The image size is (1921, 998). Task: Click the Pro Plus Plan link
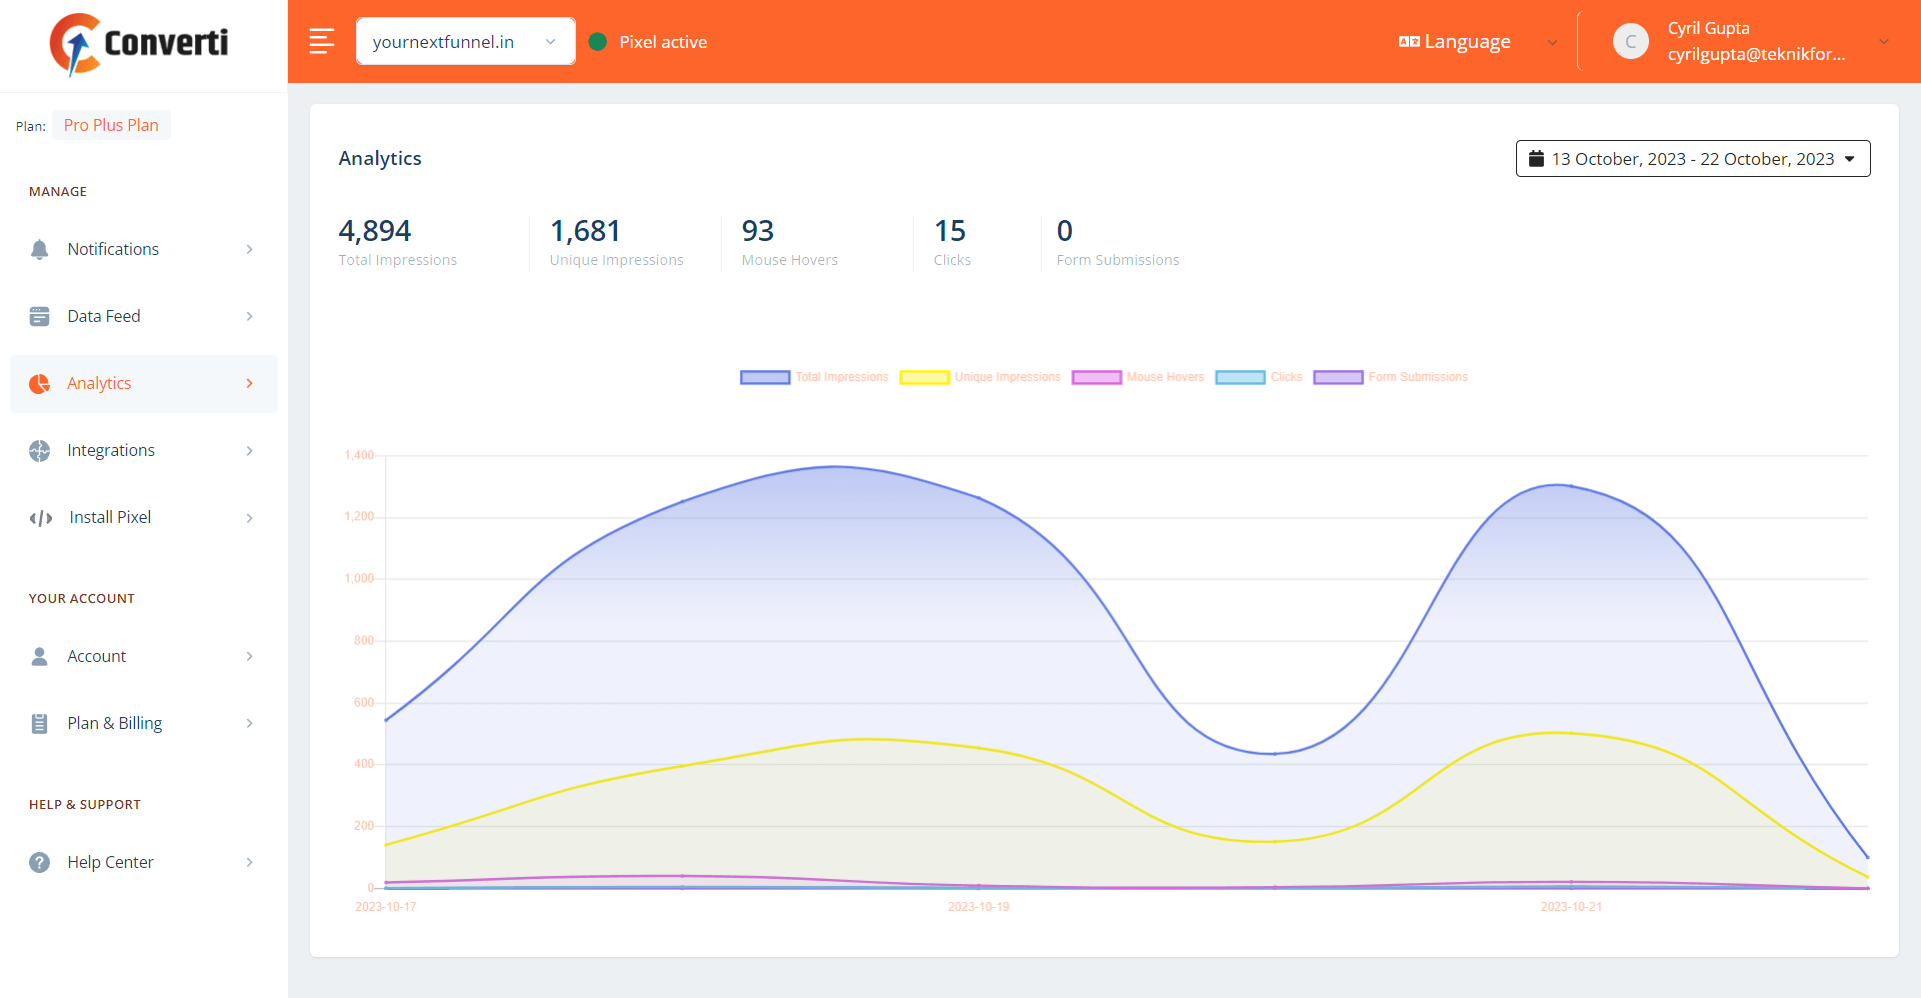pos(111,125)
